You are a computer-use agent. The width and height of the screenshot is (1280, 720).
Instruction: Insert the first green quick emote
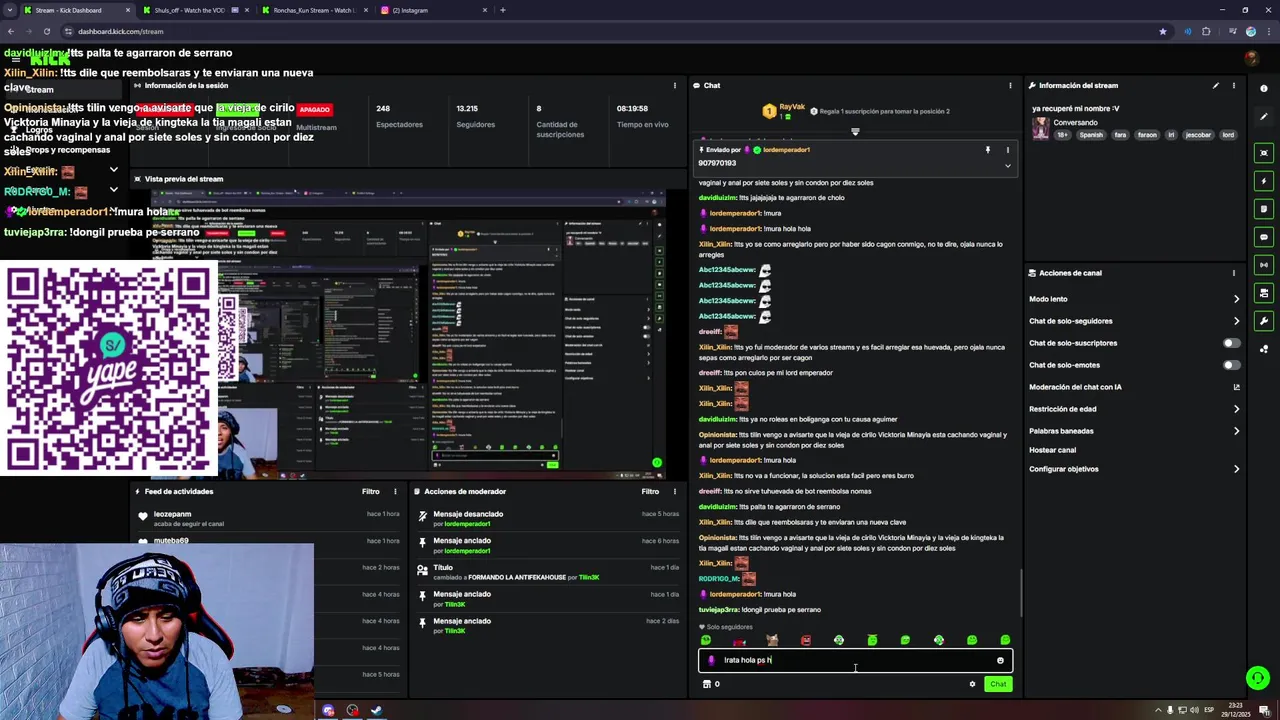click(706, 640)
